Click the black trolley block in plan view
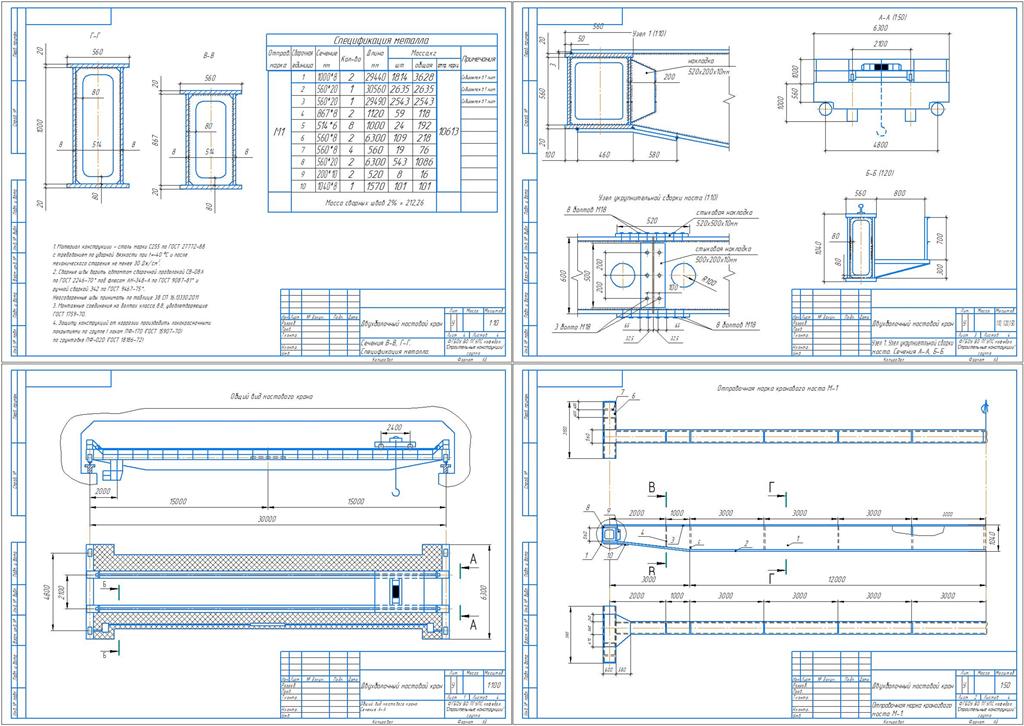 [x=394, y=592]
